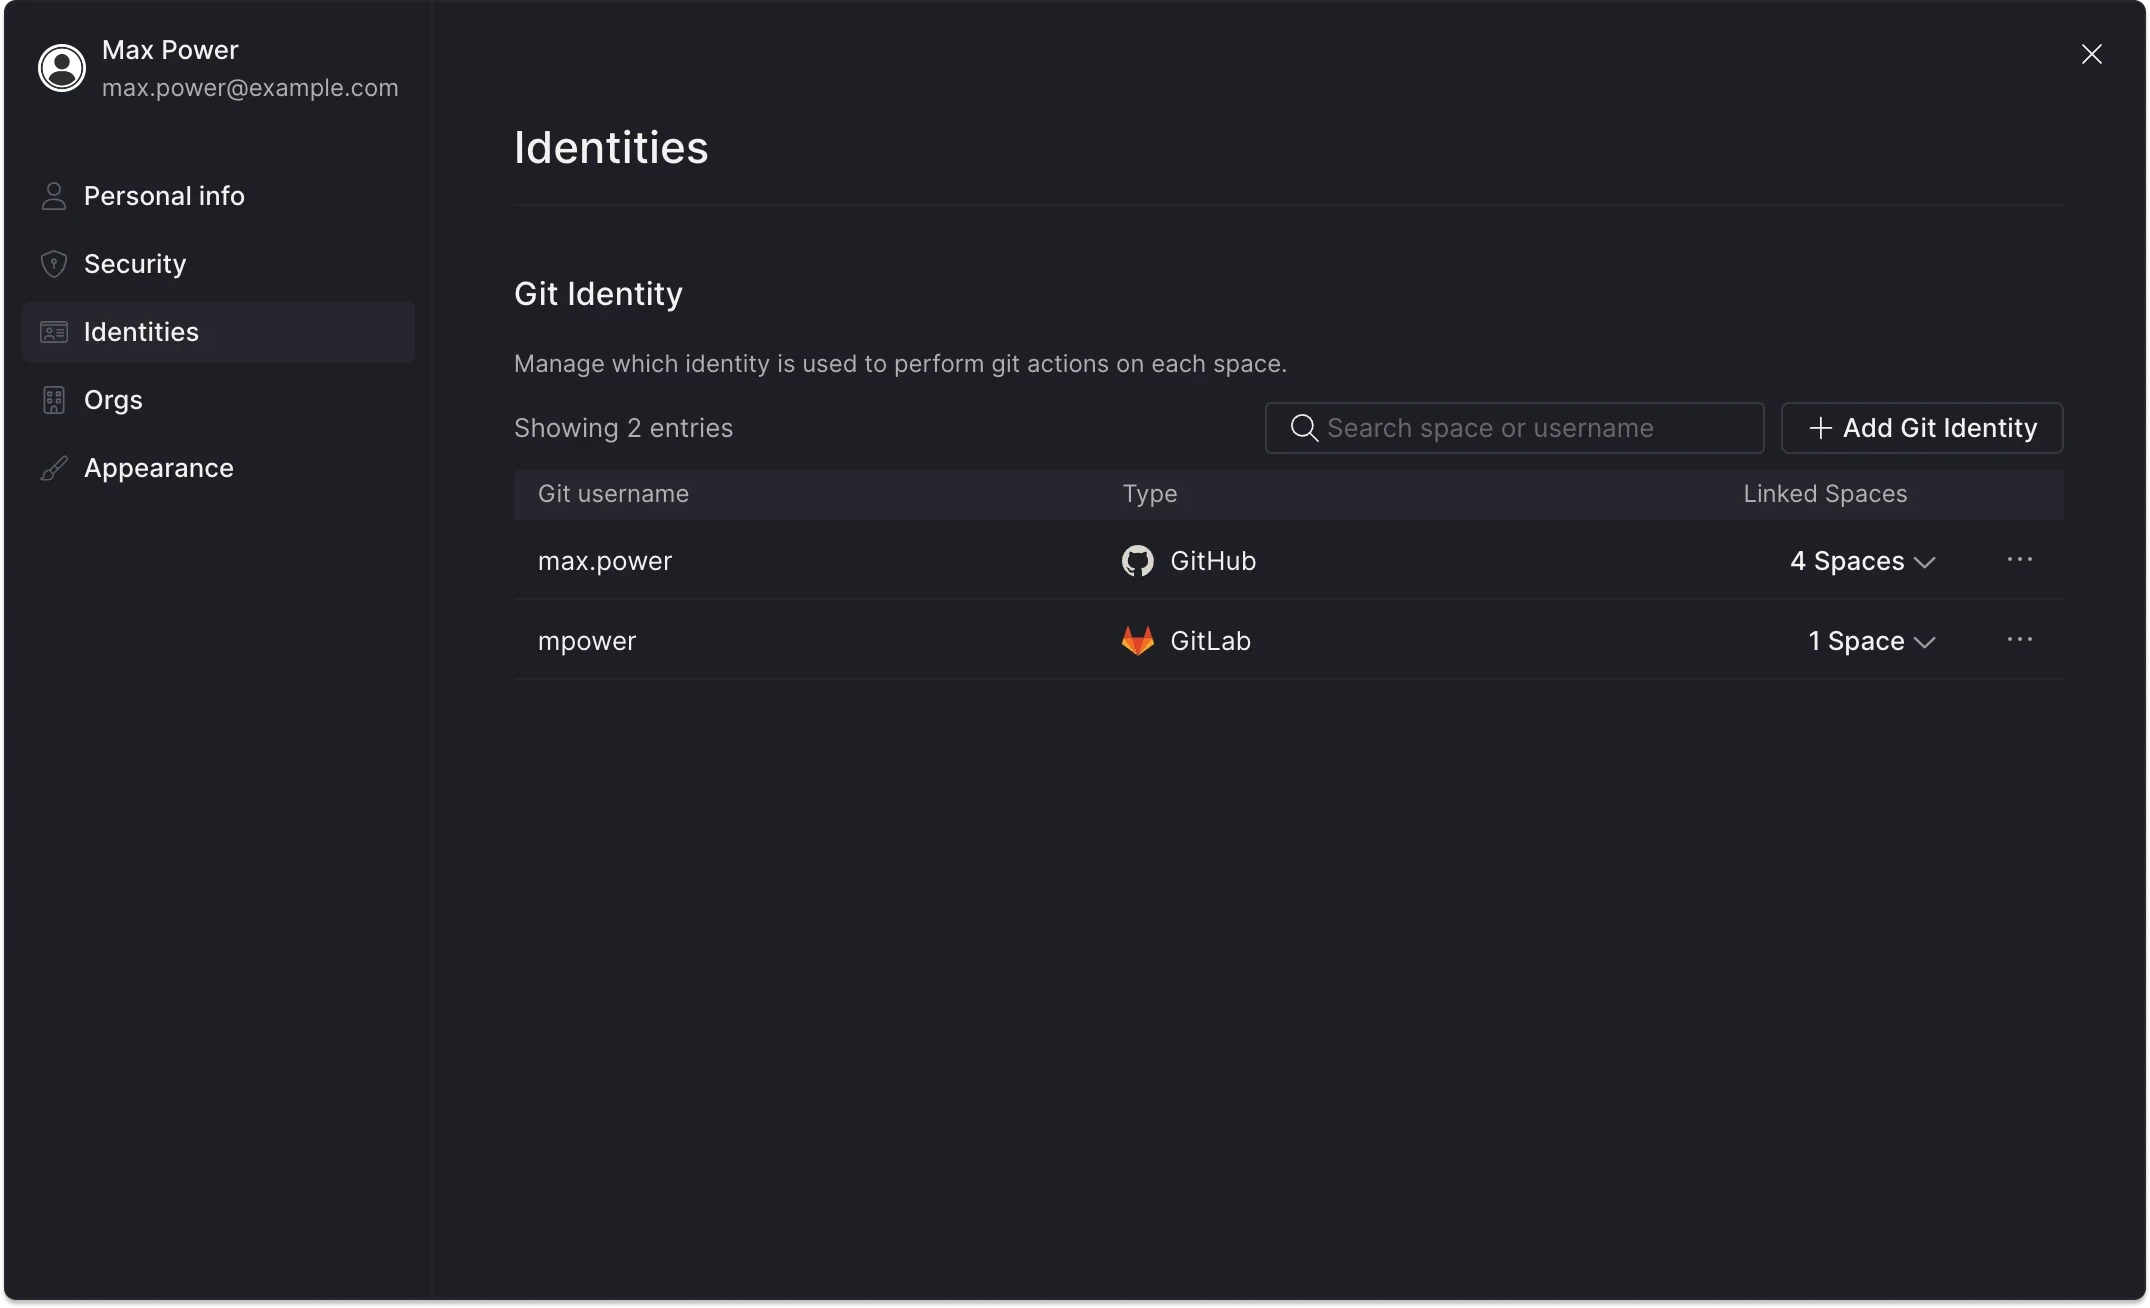The width and height of the screenshot is (2150, 1308).
Task: Click the max.power@example.com email text
Action: [x=250, y=88]
